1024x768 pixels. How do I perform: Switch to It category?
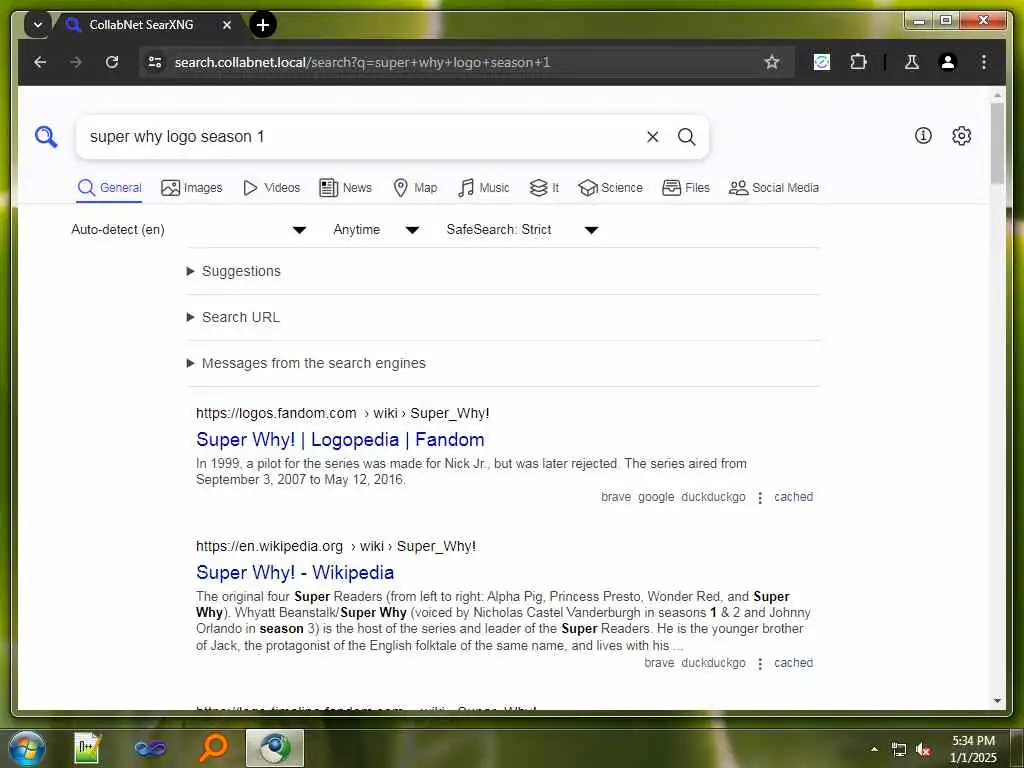pyautogui.click(x=544, y=188)
